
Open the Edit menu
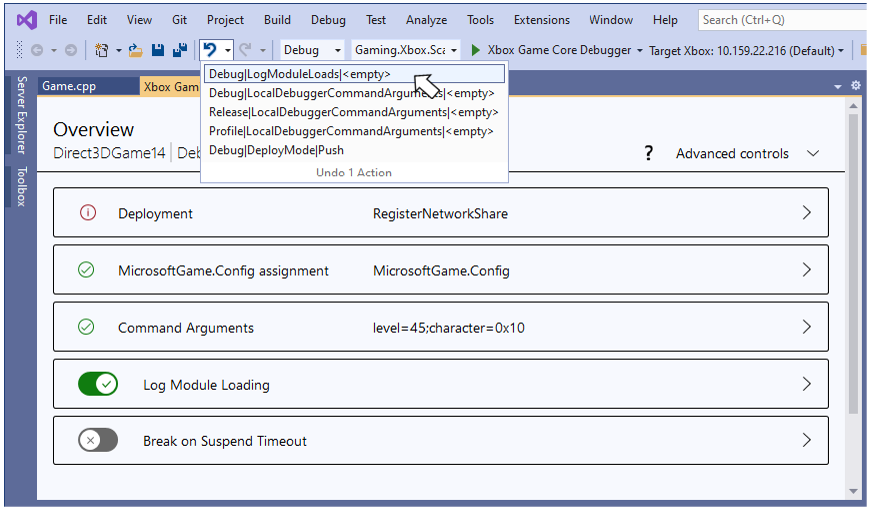[x=96, y=20]
